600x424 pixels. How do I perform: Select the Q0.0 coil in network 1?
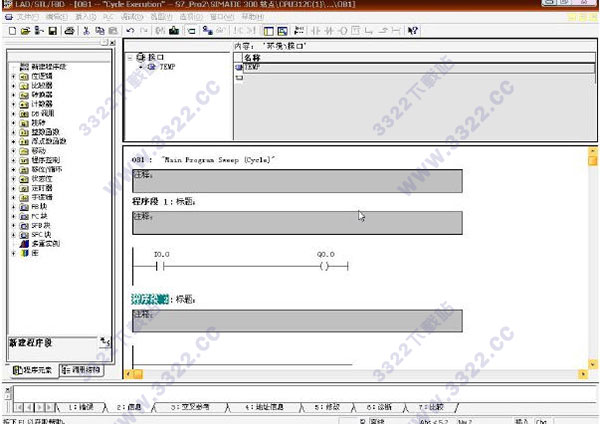[x=325, y=266]
